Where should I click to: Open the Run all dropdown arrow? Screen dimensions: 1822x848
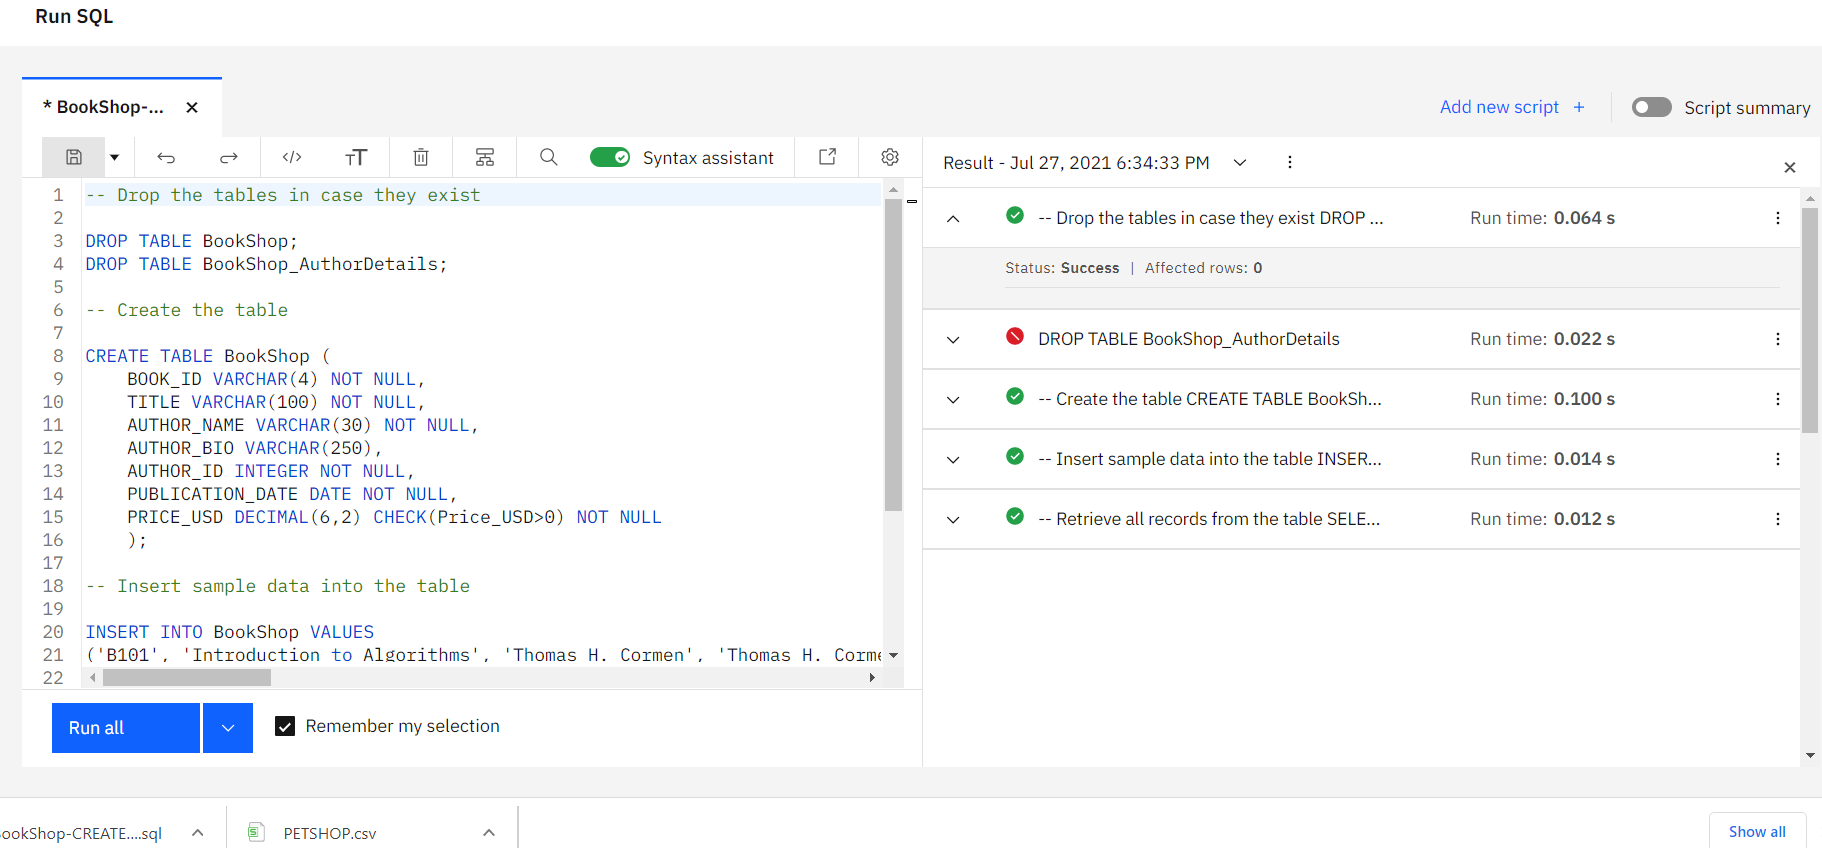click(228, 728)
